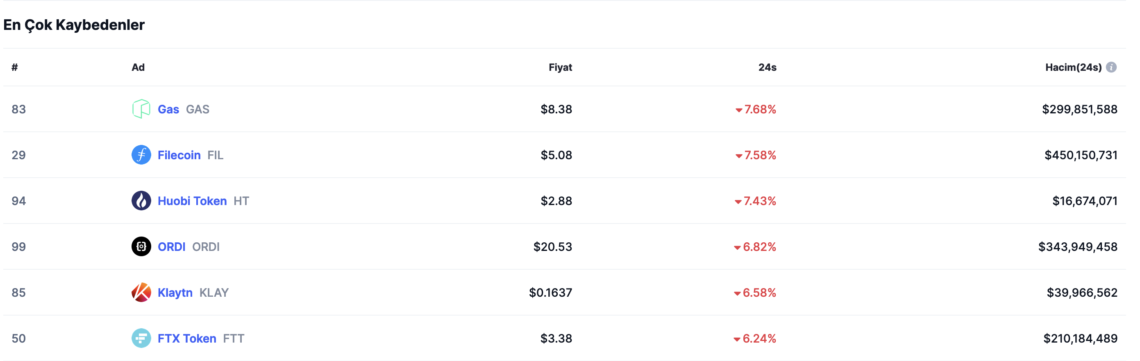Click the Huobi Token flame icon

point(141,200)
